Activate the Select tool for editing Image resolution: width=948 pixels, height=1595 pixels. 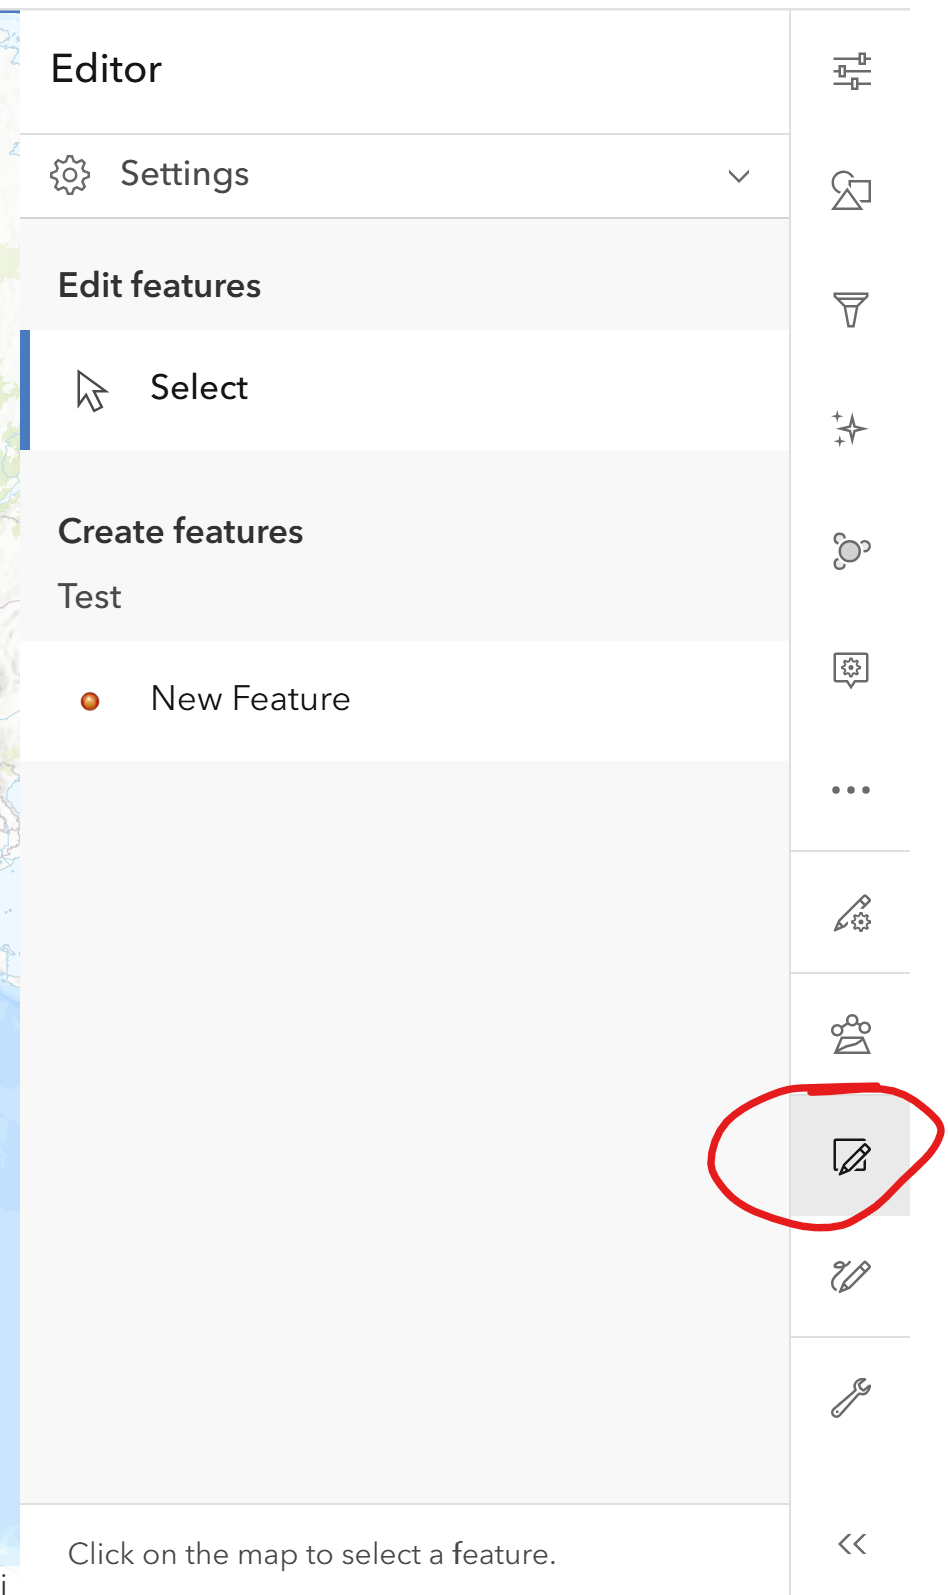tap(199, 388)
